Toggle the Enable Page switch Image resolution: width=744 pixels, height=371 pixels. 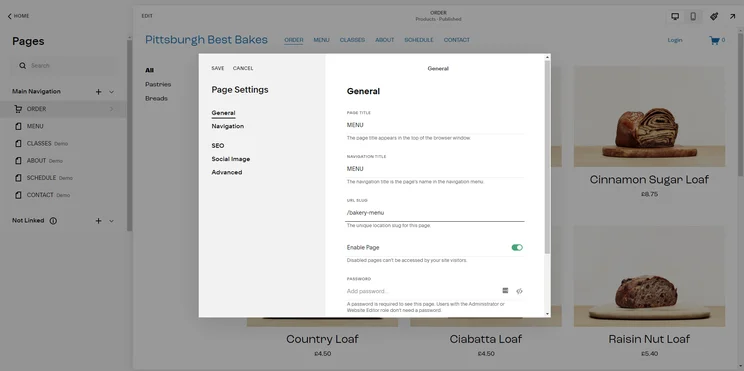pos(517,247)
